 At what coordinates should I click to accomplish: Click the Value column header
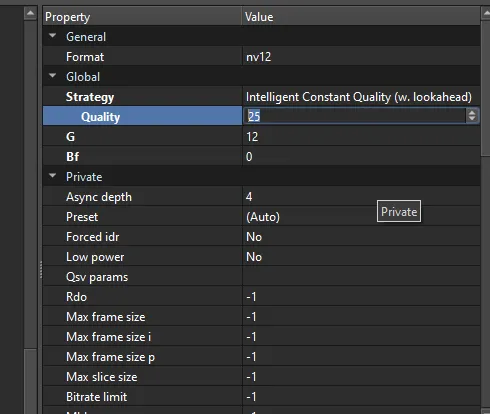point(361,17)
